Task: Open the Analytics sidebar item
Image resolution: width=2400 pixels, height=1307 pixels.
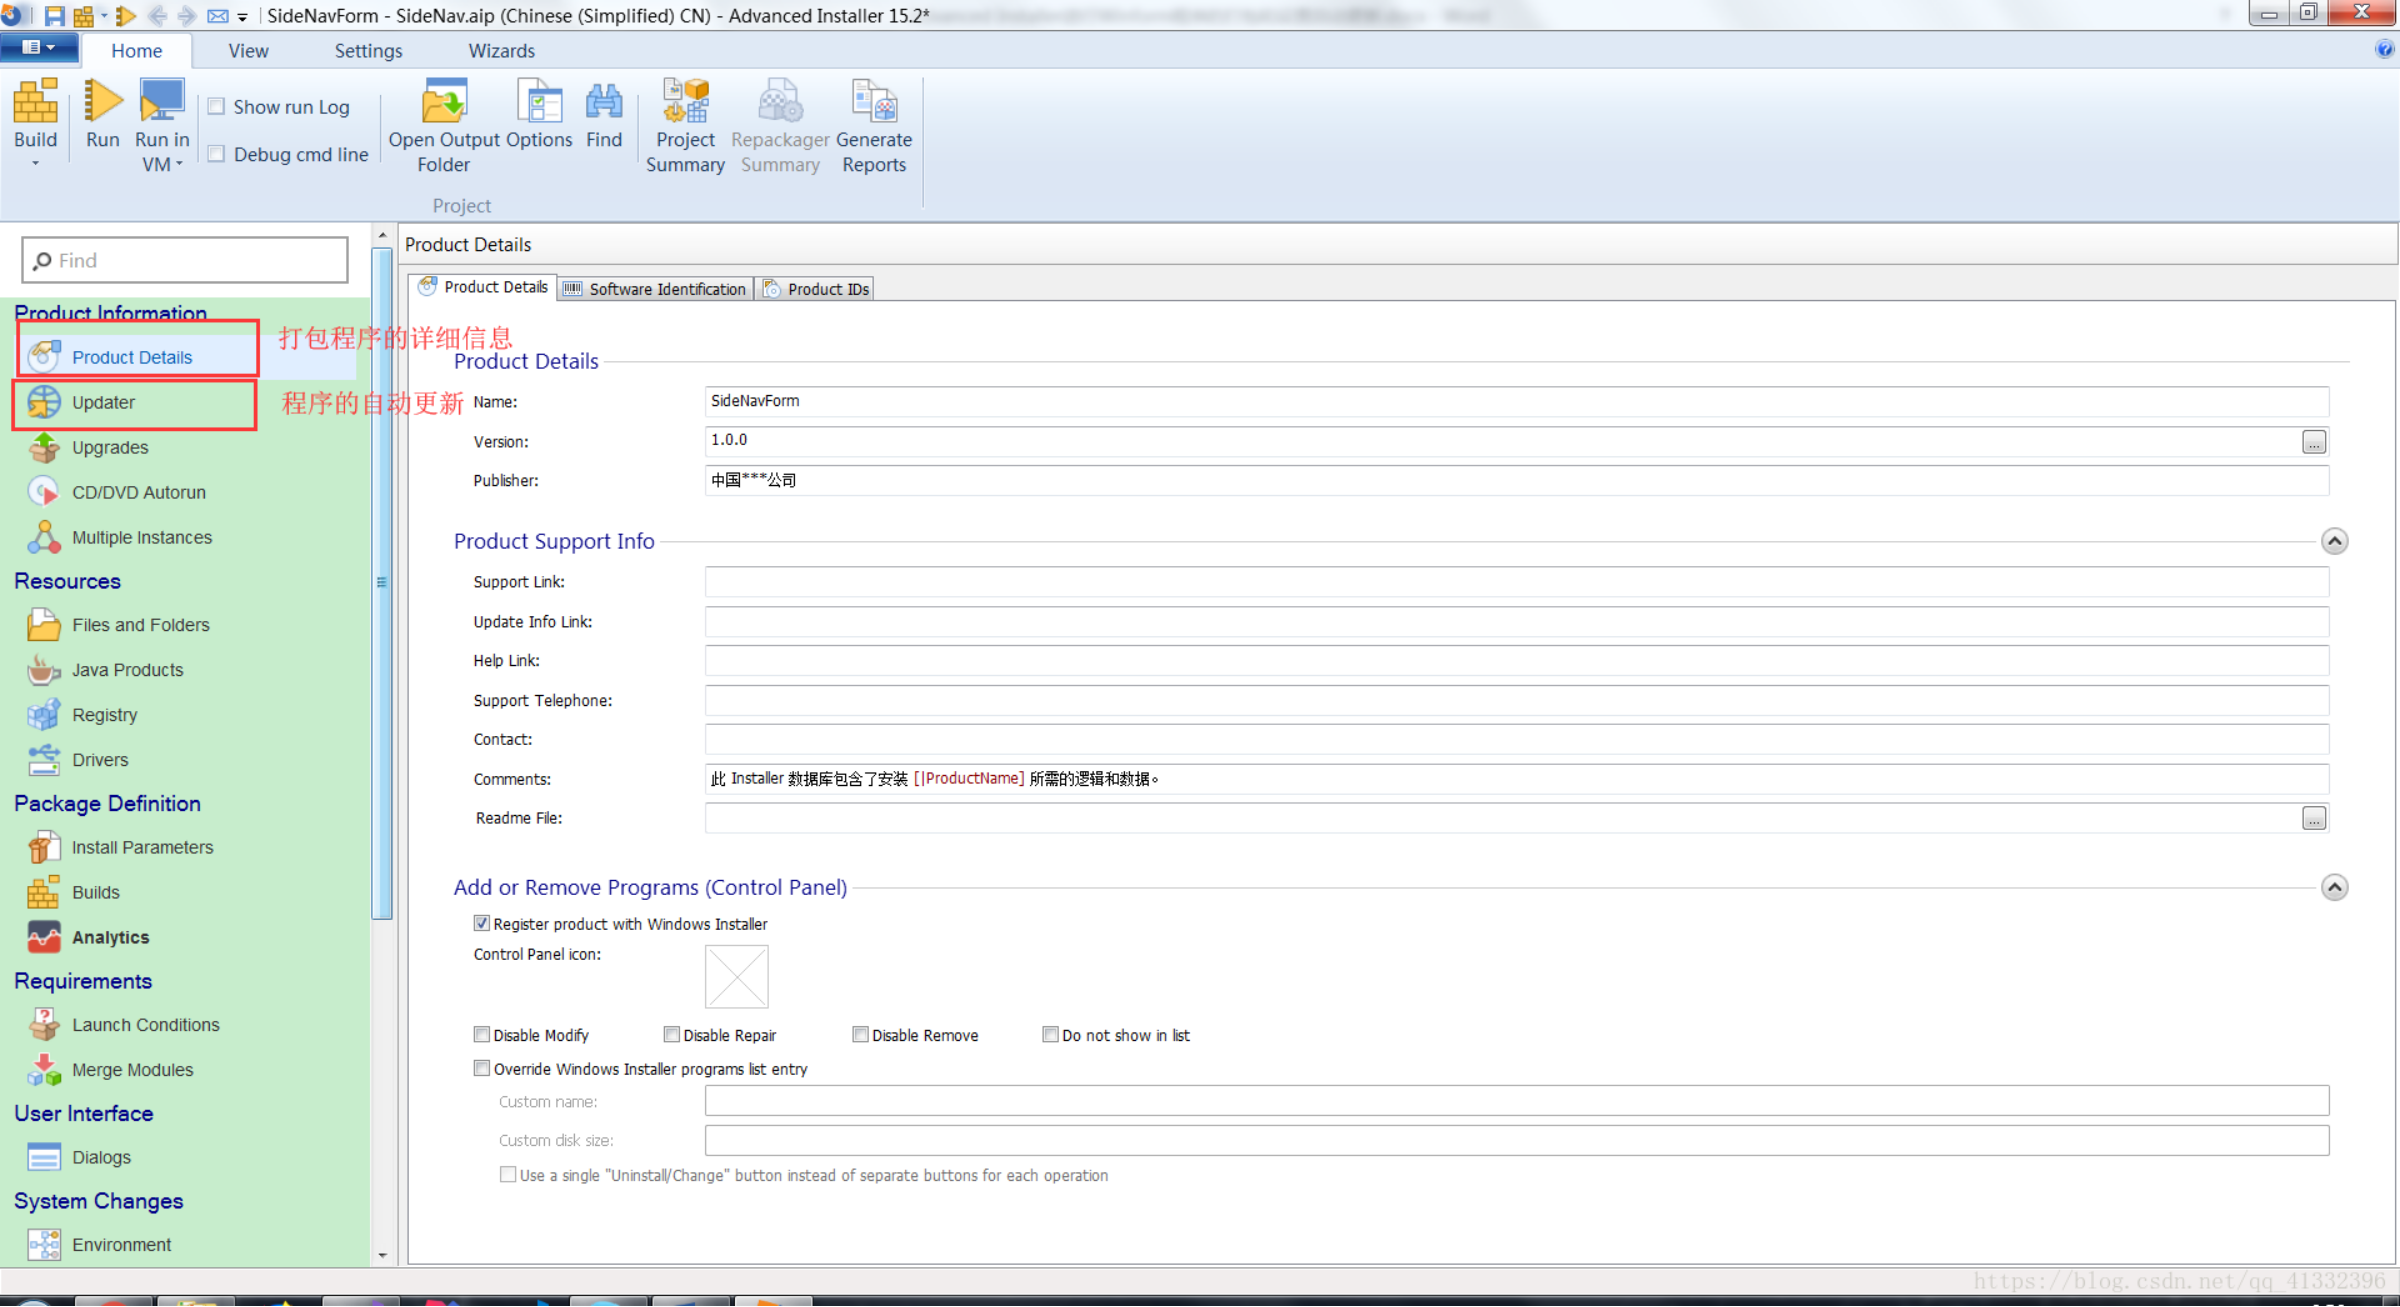Action: click(x=110, y=937)
